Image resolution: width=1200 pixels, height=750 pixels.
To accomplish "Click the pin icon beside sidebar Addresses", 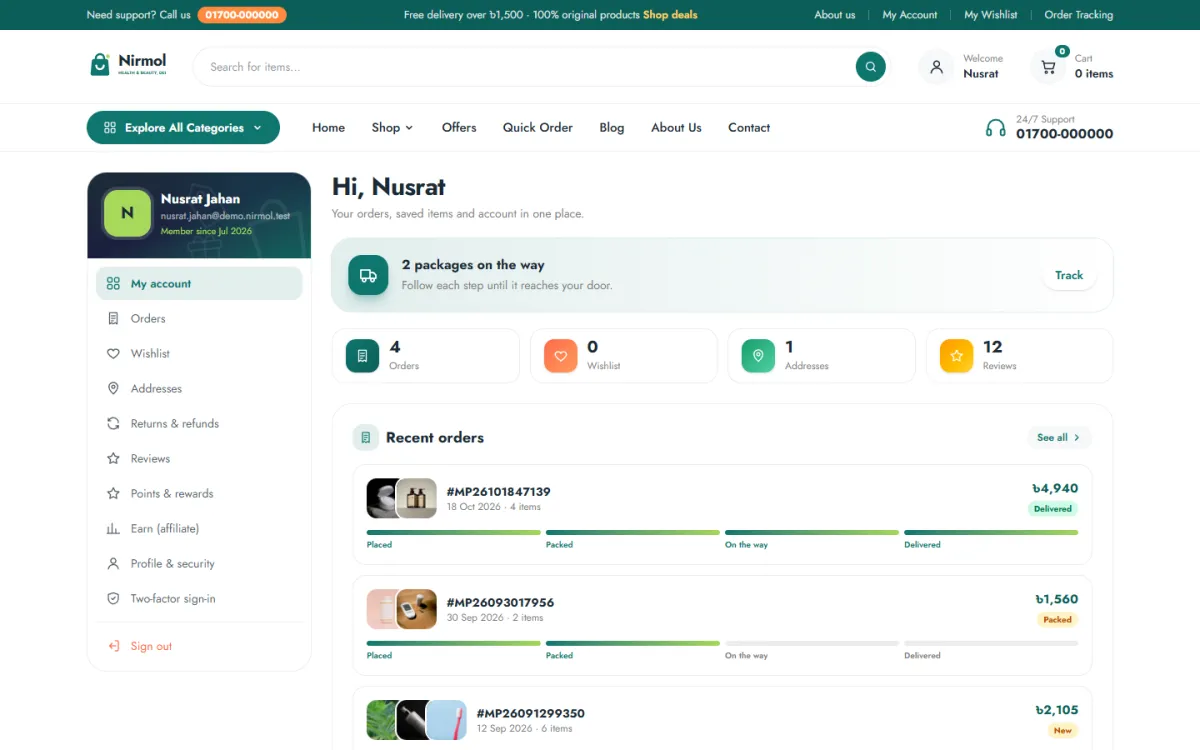I will (x=113, y=388).
